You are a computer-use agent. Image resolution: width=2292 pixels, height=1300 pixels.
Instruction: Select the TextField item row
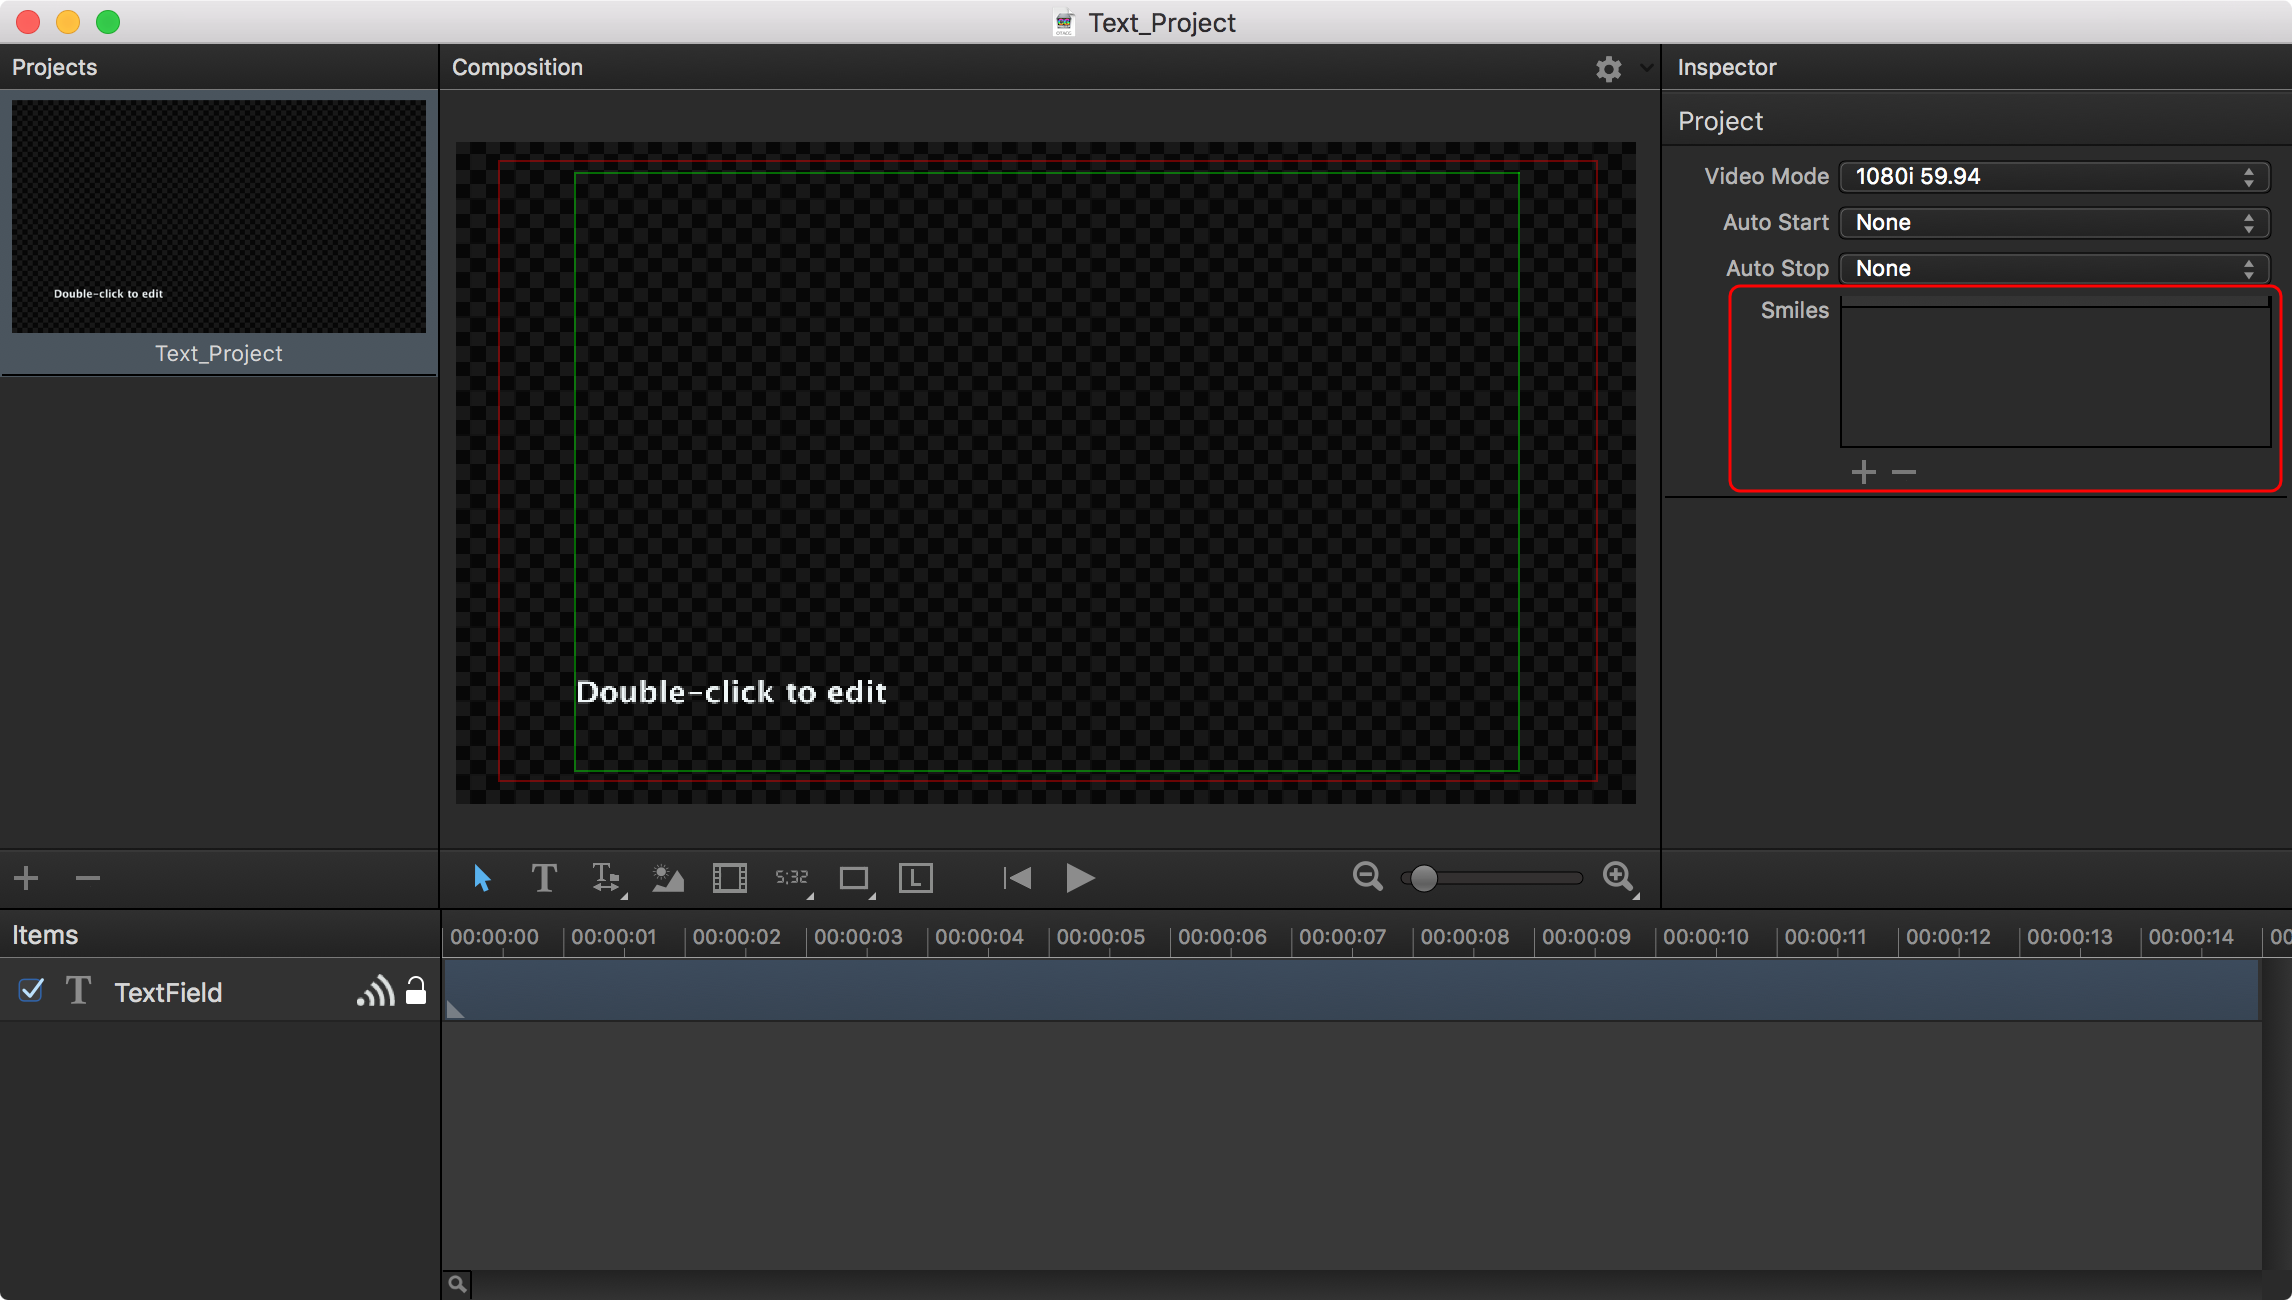point(219,991)
